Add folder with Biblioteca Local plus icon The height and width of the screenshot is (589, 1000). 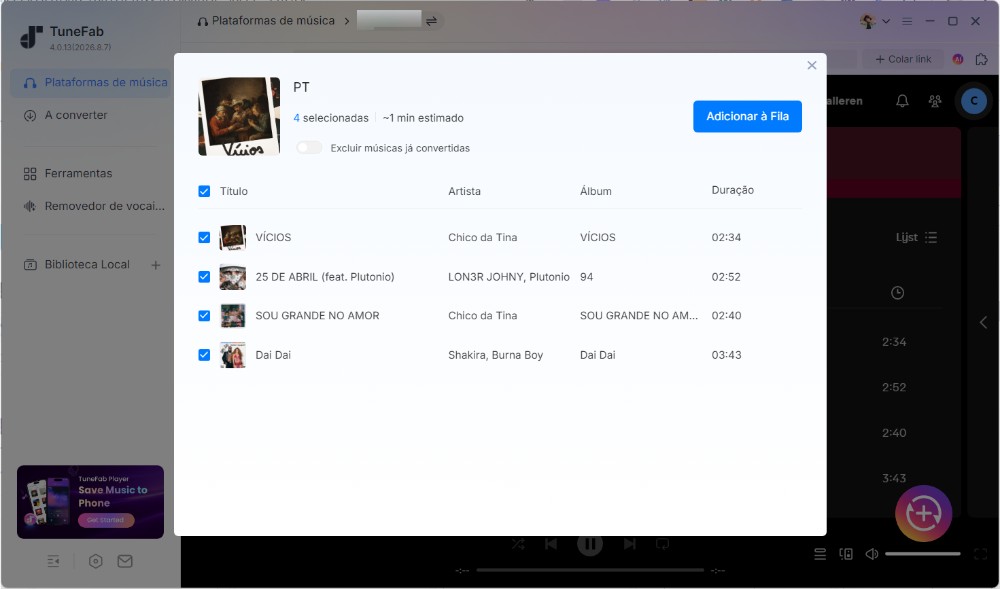pyautogui.click(x=156, y=265)
